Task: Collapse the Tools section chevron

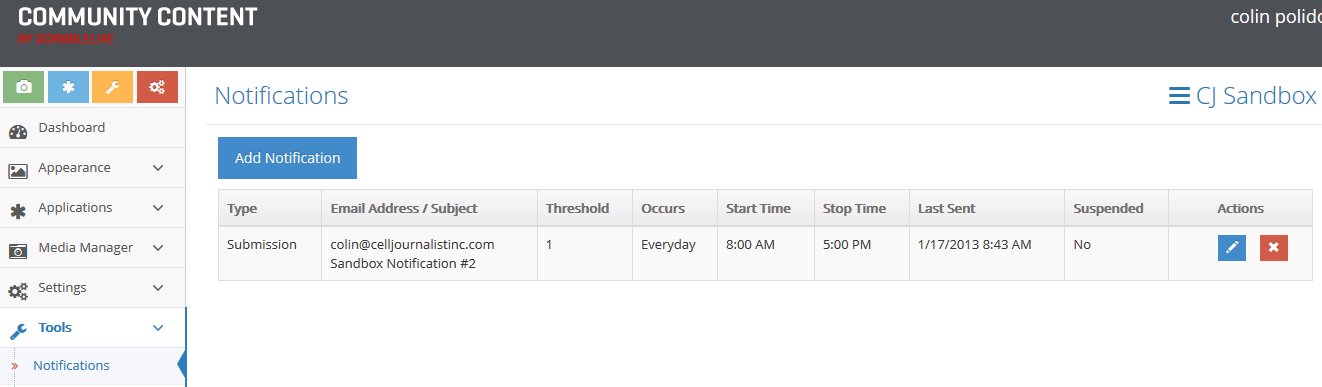Action: 158,328
